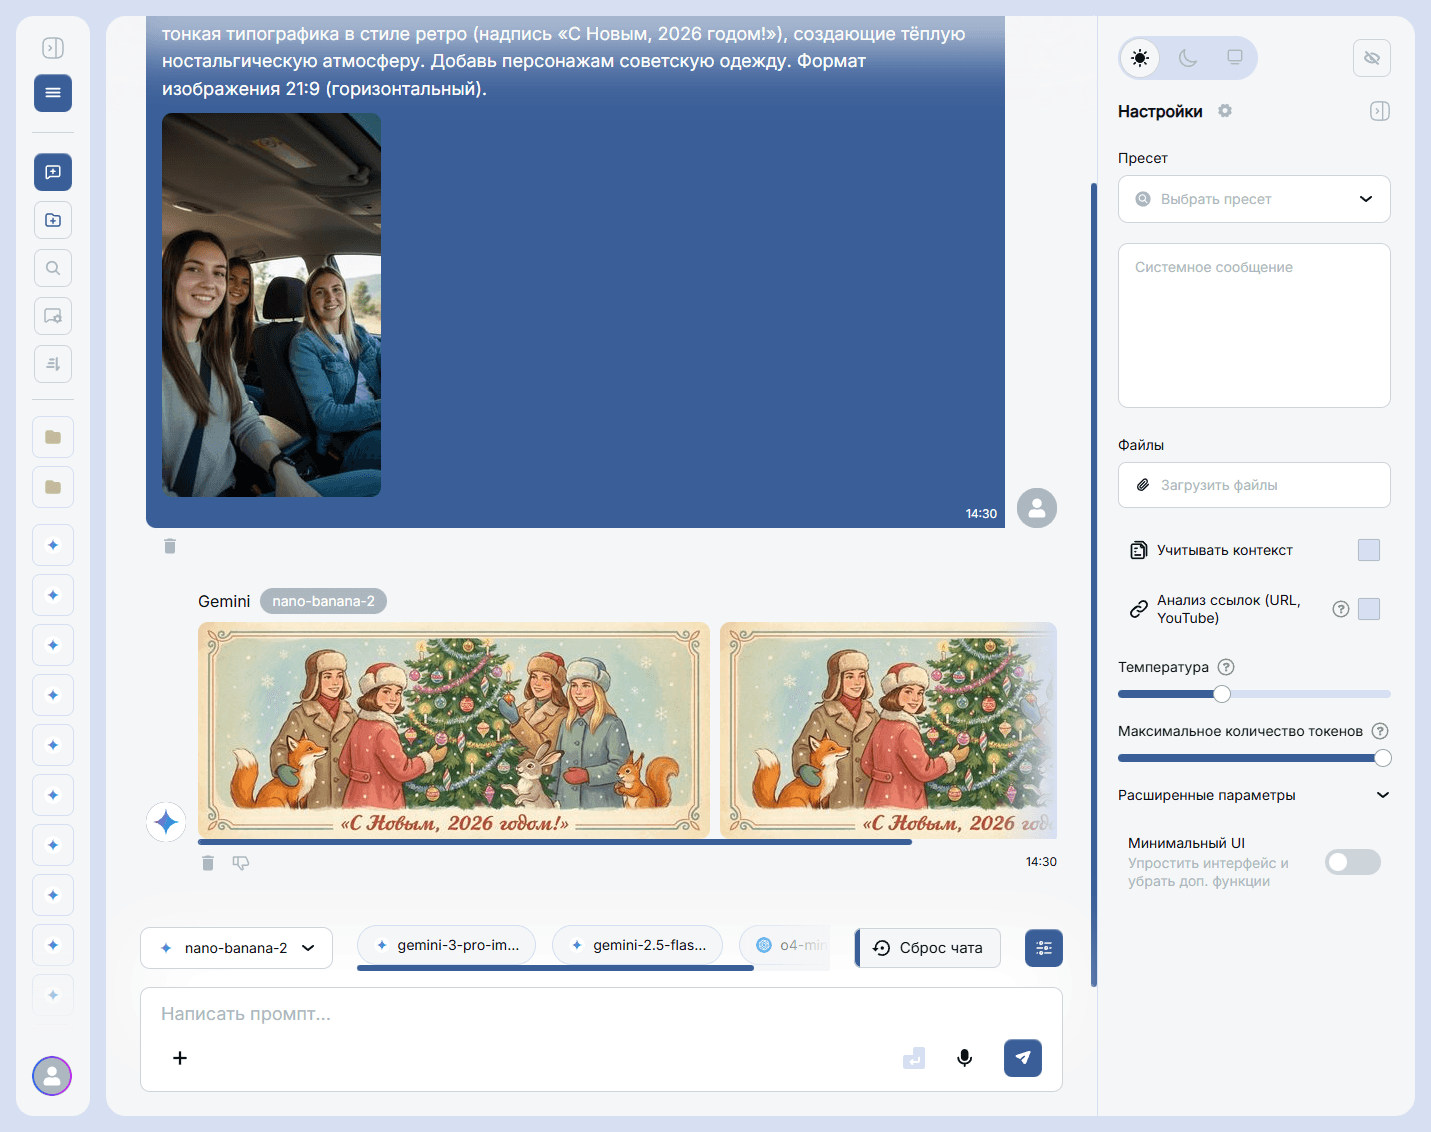Enable the Учитывать контекст checkbox

click(1368, 550)
